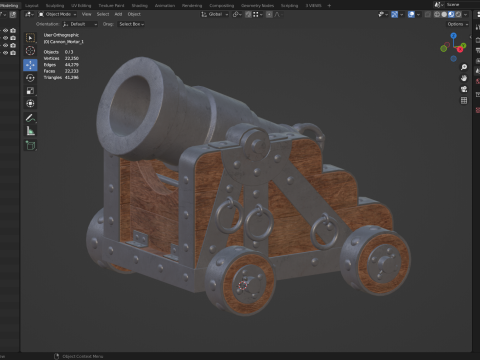Toggle render camera on bottom outliner row
This screenshot has height=360, width=480.
click(13, 53)
